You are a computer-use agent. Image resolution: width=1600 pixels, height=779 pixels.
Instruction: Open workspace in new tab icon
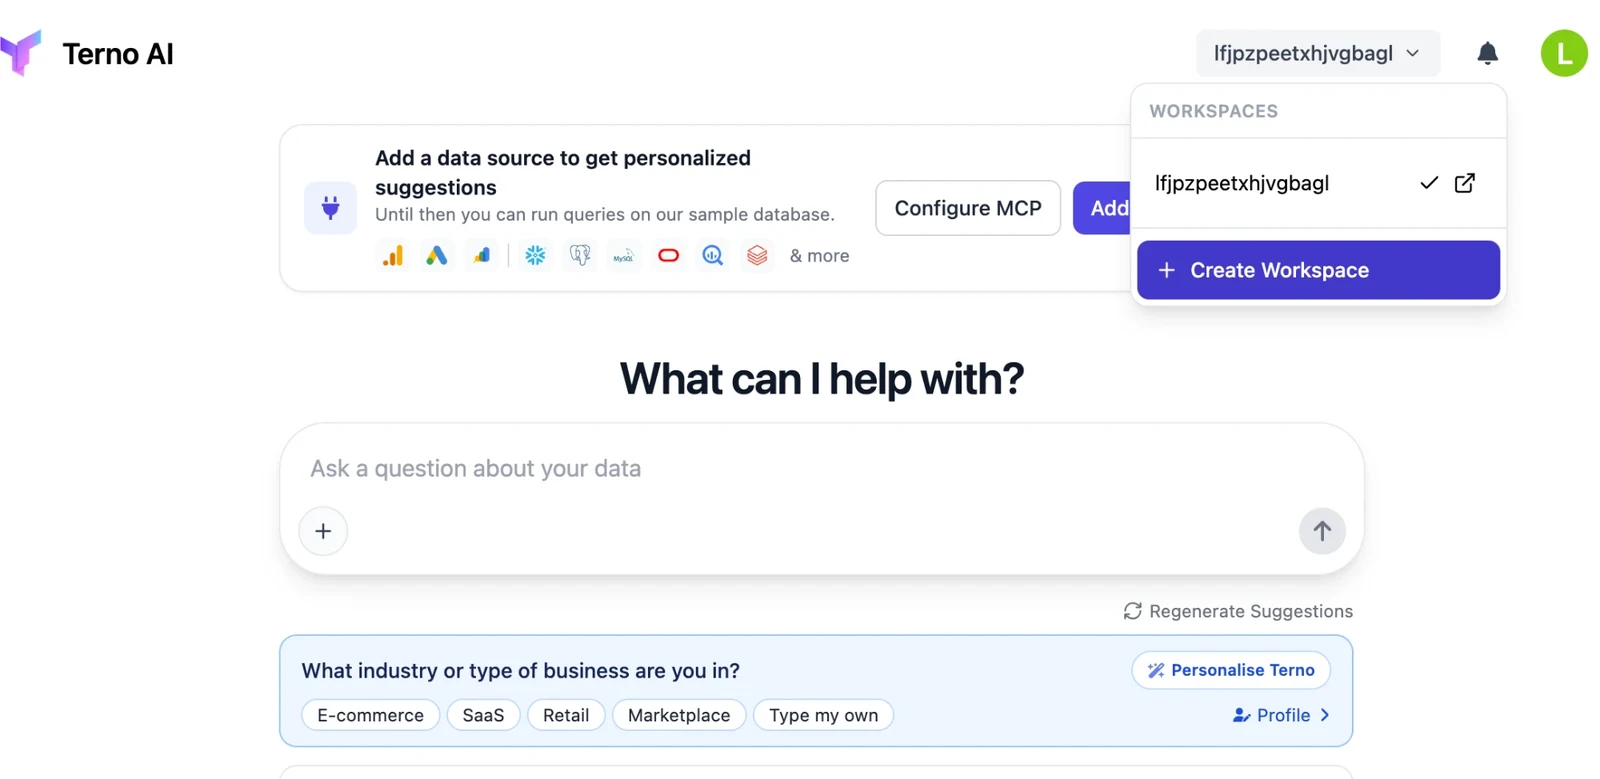(x=1465, y=183)
